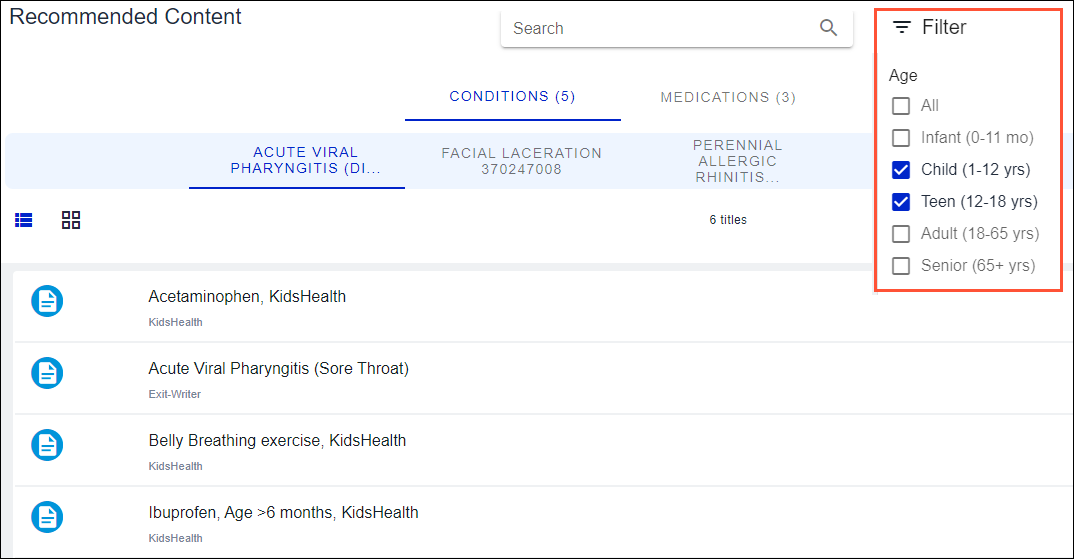Click into the Search field
The width and height of the screenshot is (1074, 559).
point(660,28)
